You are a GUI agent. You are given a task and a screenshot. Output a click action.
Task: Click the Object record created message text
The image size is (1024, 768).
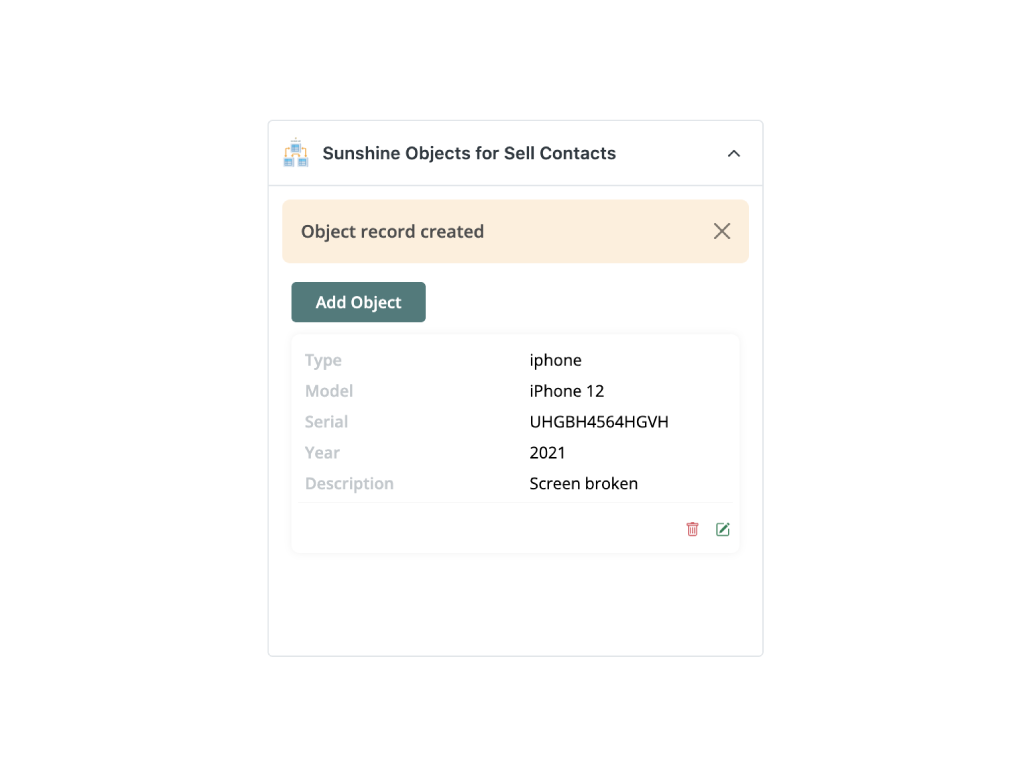click(392, 231)
